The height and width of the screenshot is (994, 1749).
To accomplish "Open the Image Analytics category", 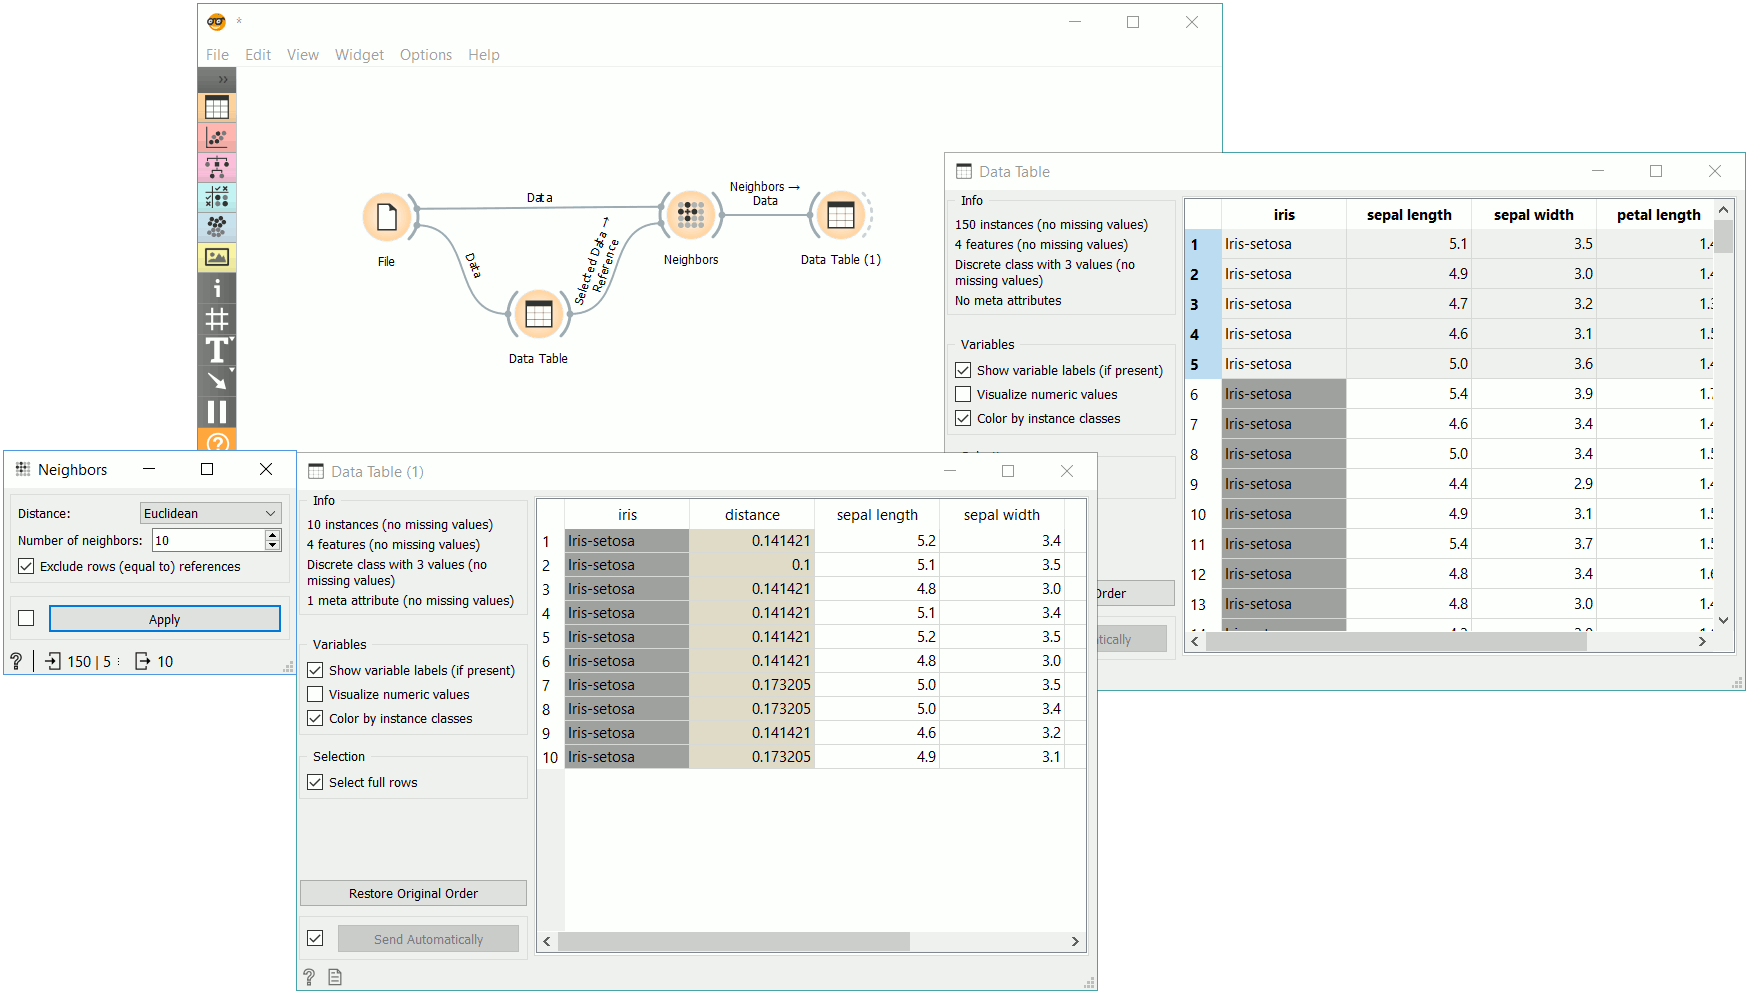I will point(217,257).
